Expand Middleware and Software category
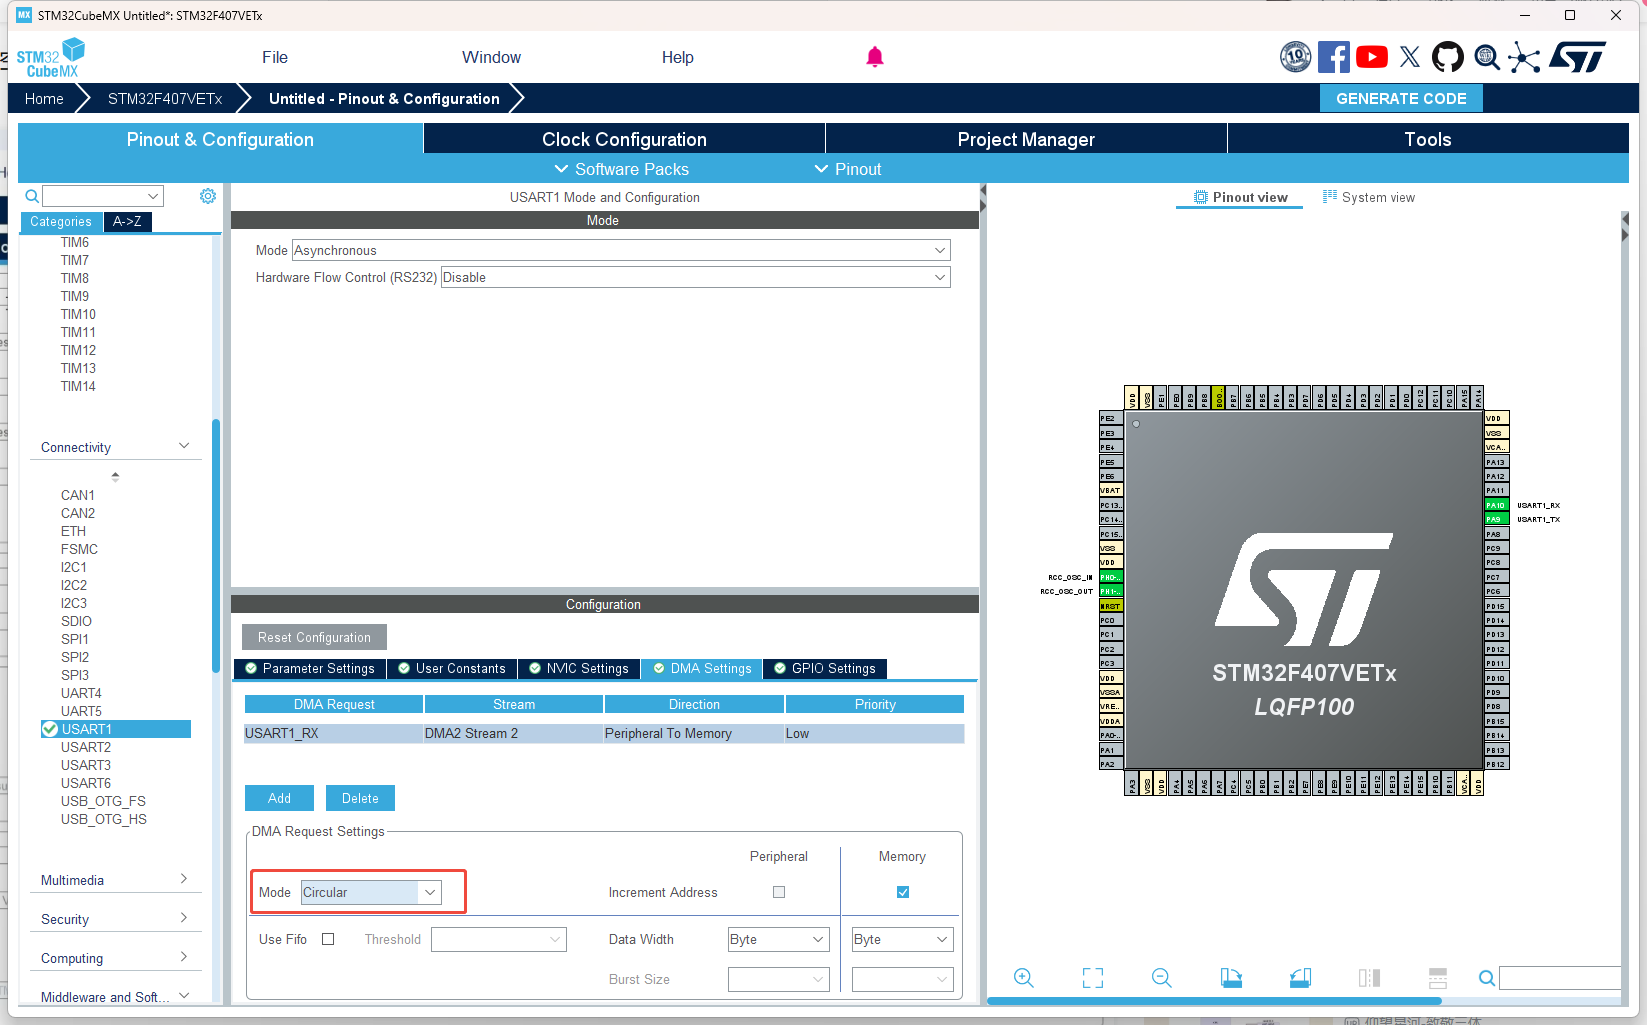The width and height of the screenshot is (1647, 1025). pyautogui.click(x=184, y=996)
